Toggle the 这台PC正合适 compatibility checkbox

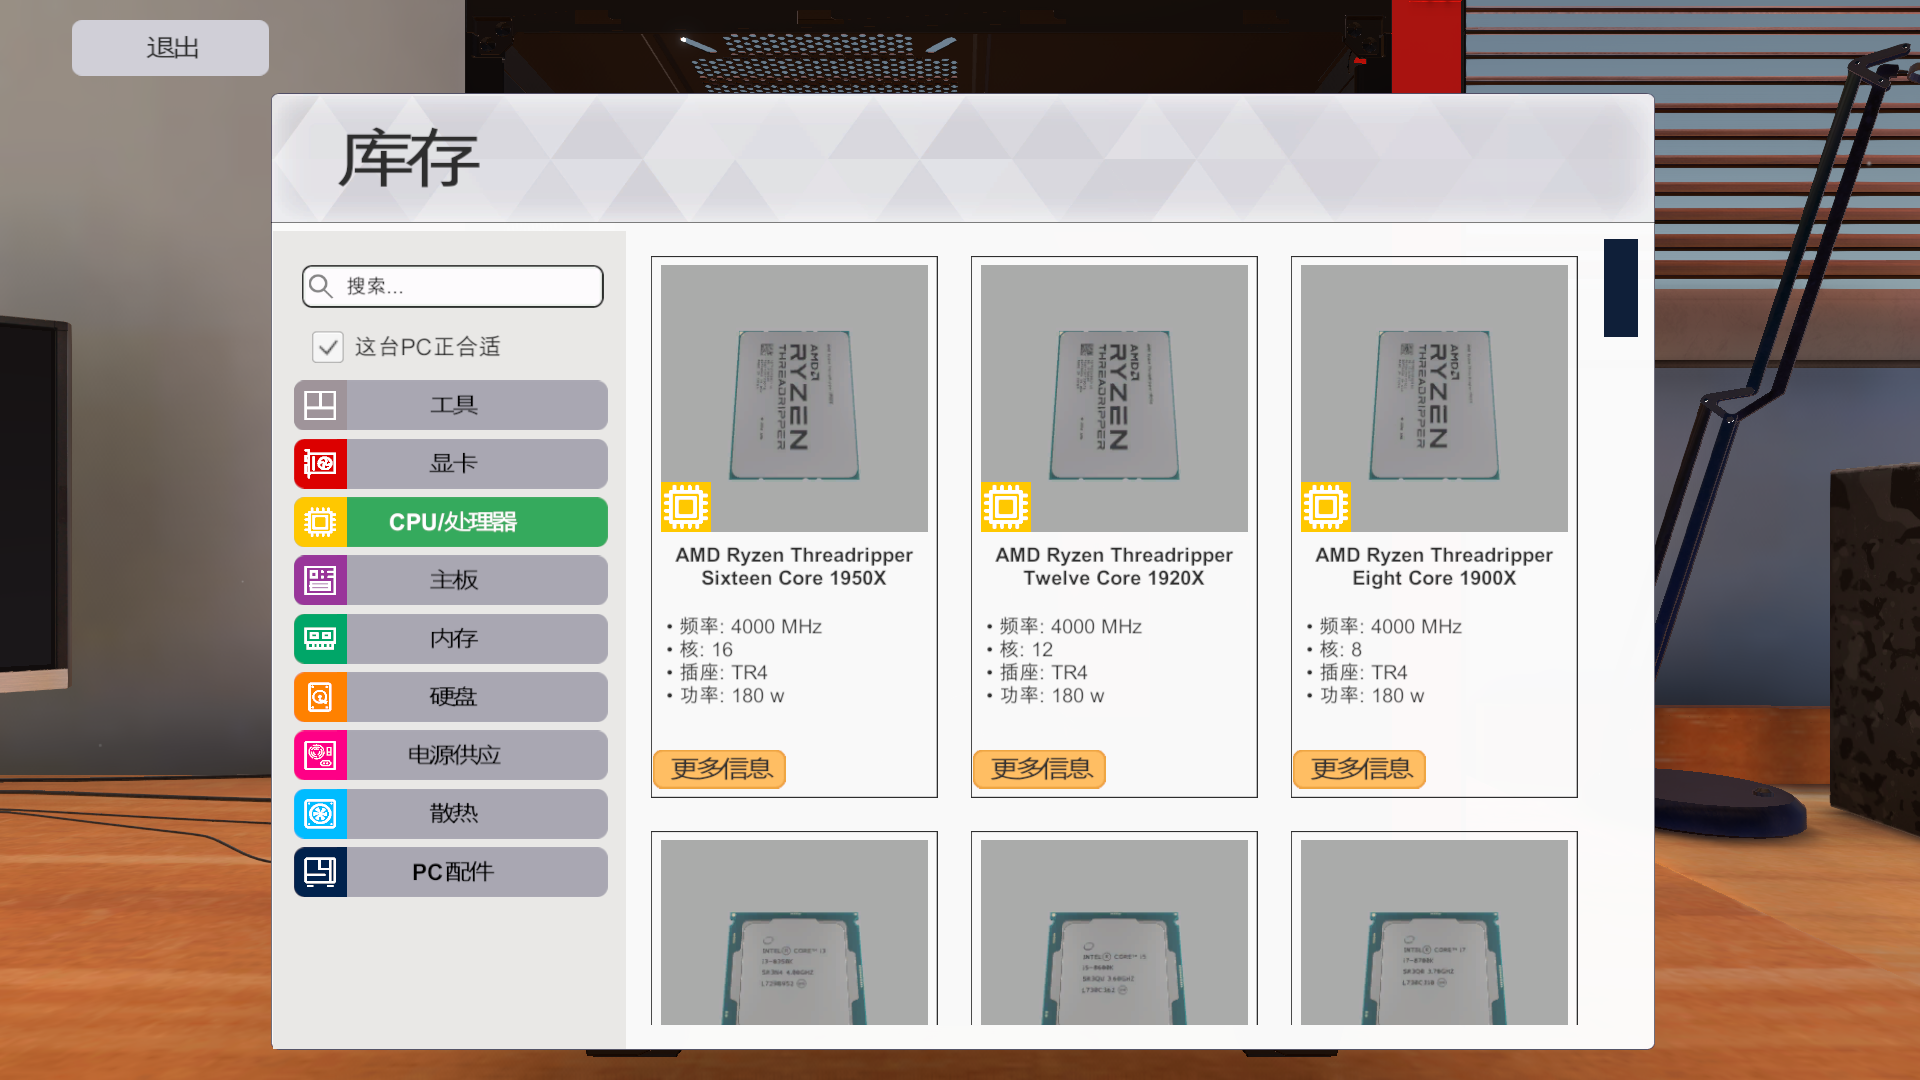coord(328,347)
